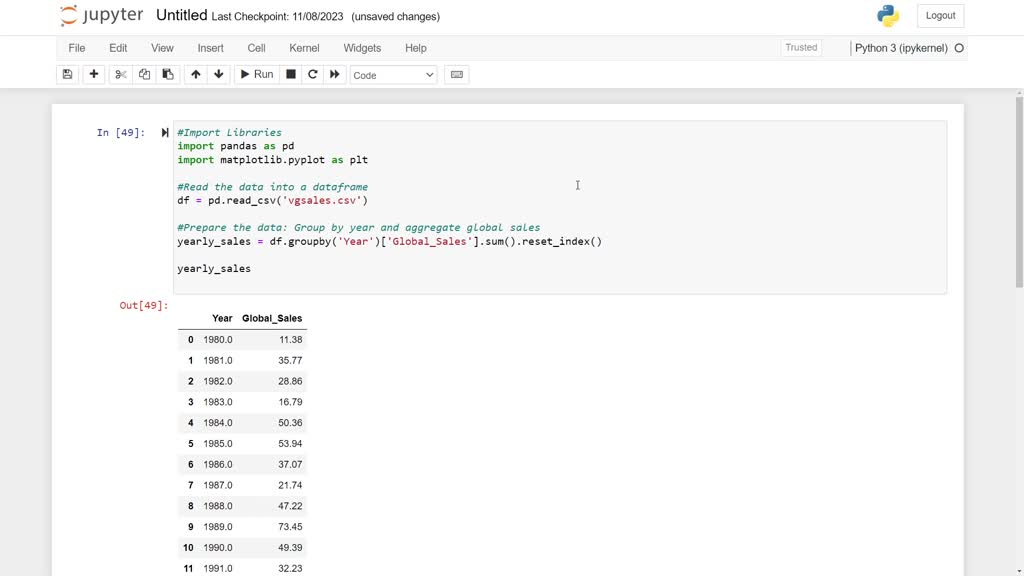The width and height of the screenshot is (1024, 576).
Task: Interrupt the kernel with the stop icon
Action: tap(291, 74)
